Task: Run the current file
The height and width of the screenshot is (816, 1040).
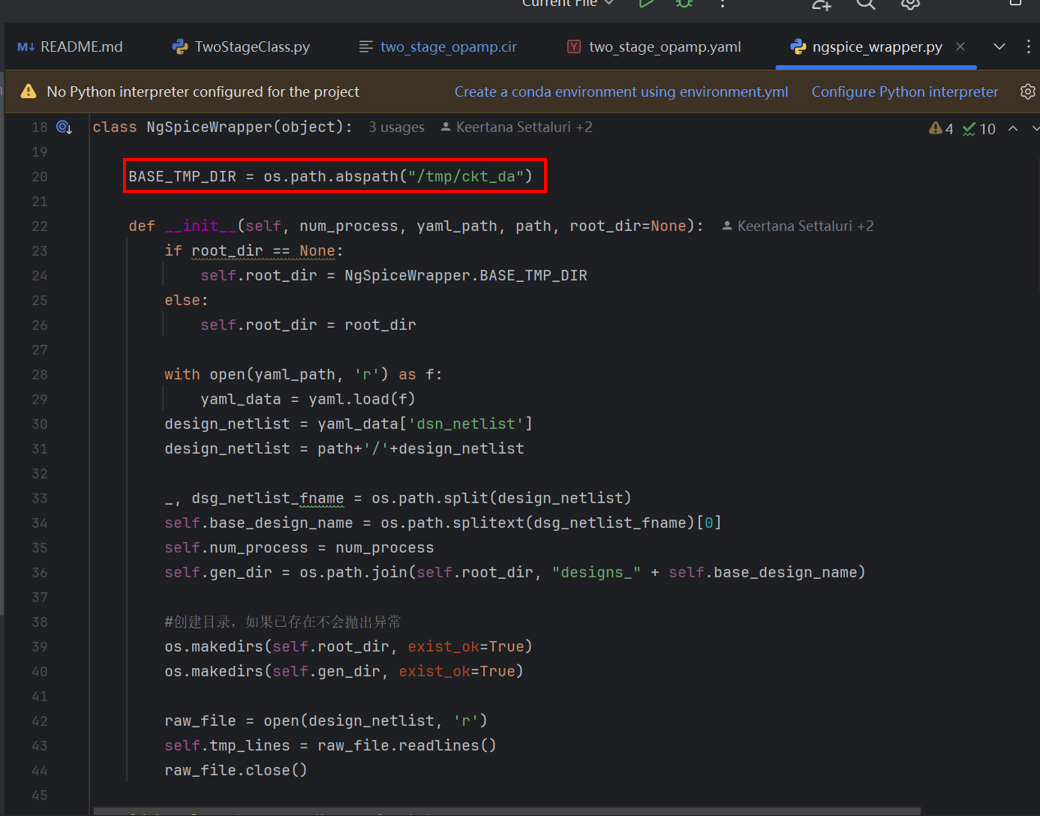Action: [x=646, y=3]
